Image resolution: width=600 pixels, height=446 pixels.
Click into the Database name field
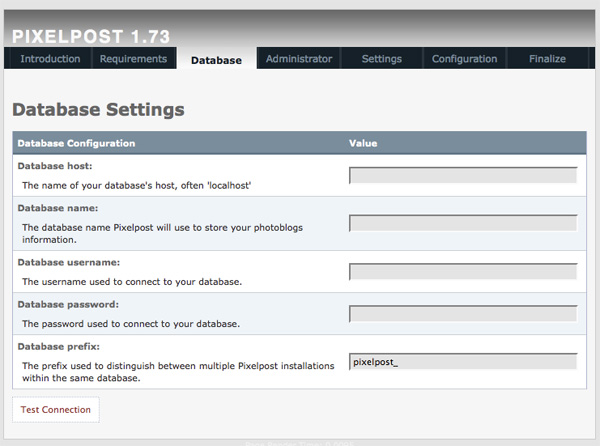click(x=463, y=223)
